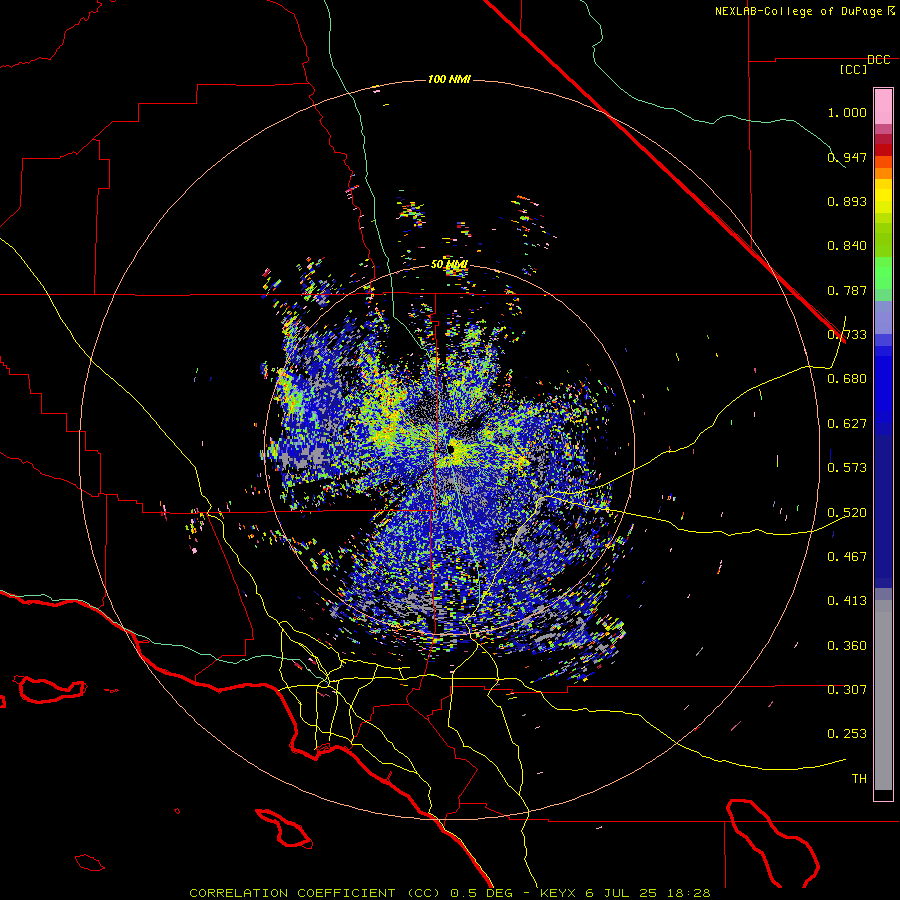Screen dimensions: 900x900
Task: Click the 0.893 scale label
Action: [x=847, y=201]
